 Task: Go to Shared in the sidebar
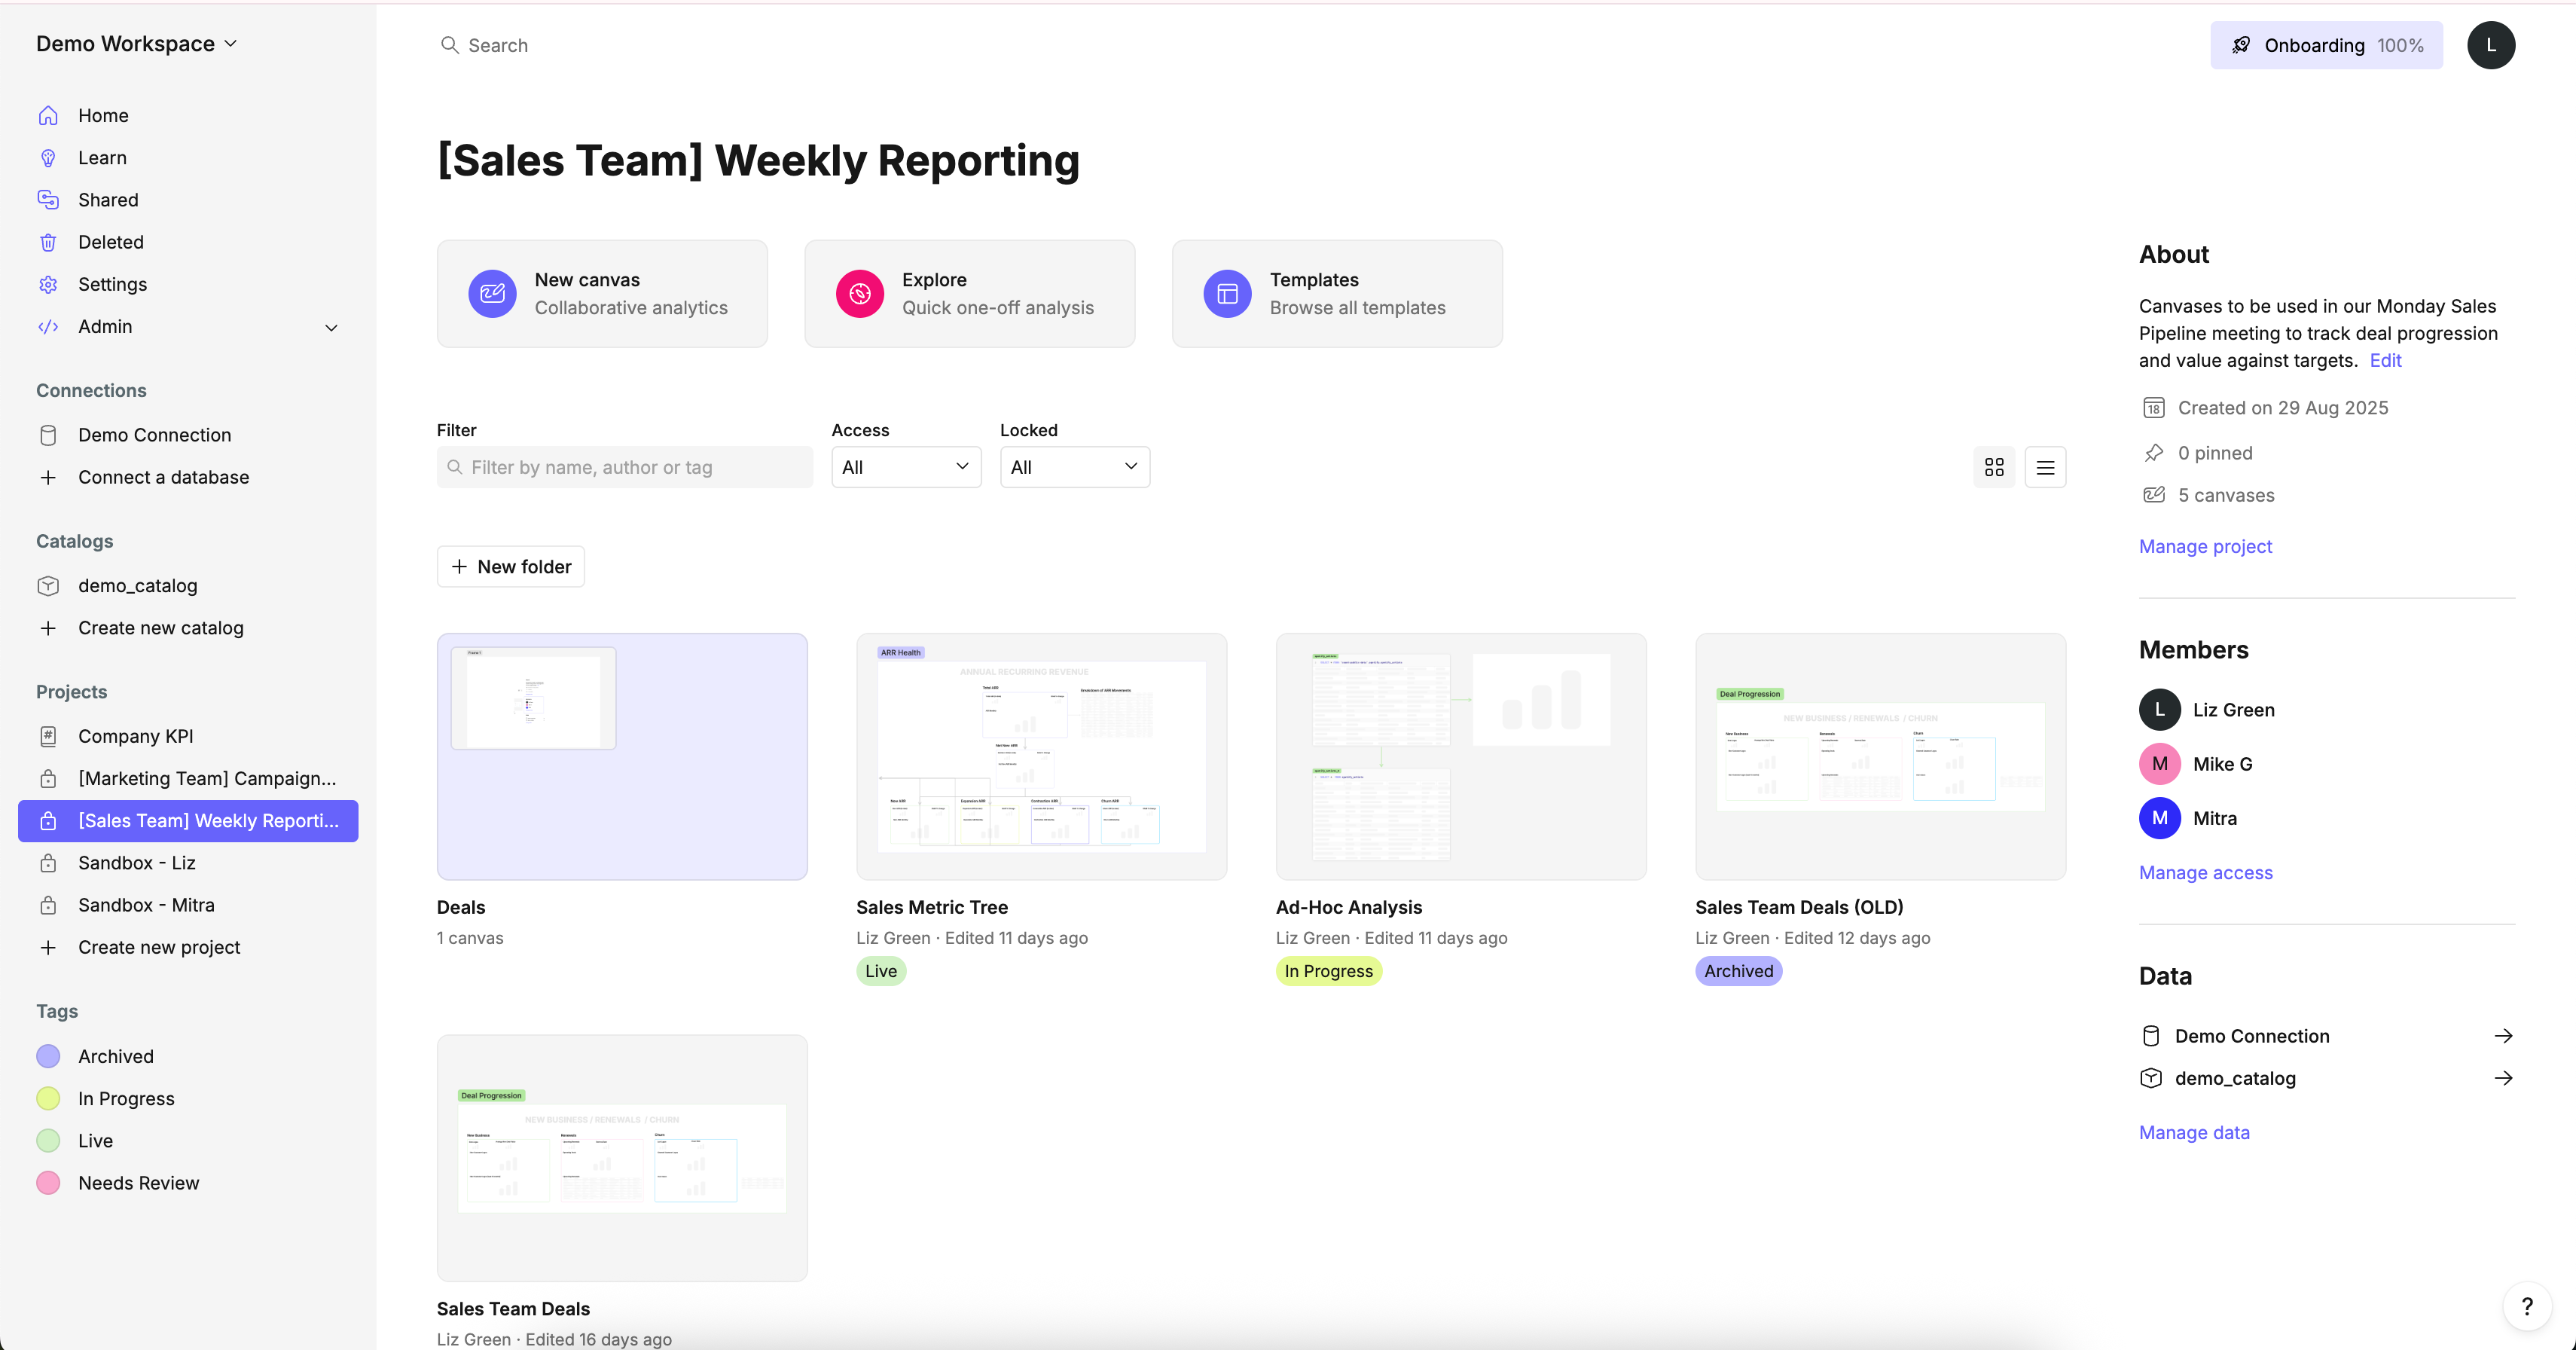[x=108, y=200]
